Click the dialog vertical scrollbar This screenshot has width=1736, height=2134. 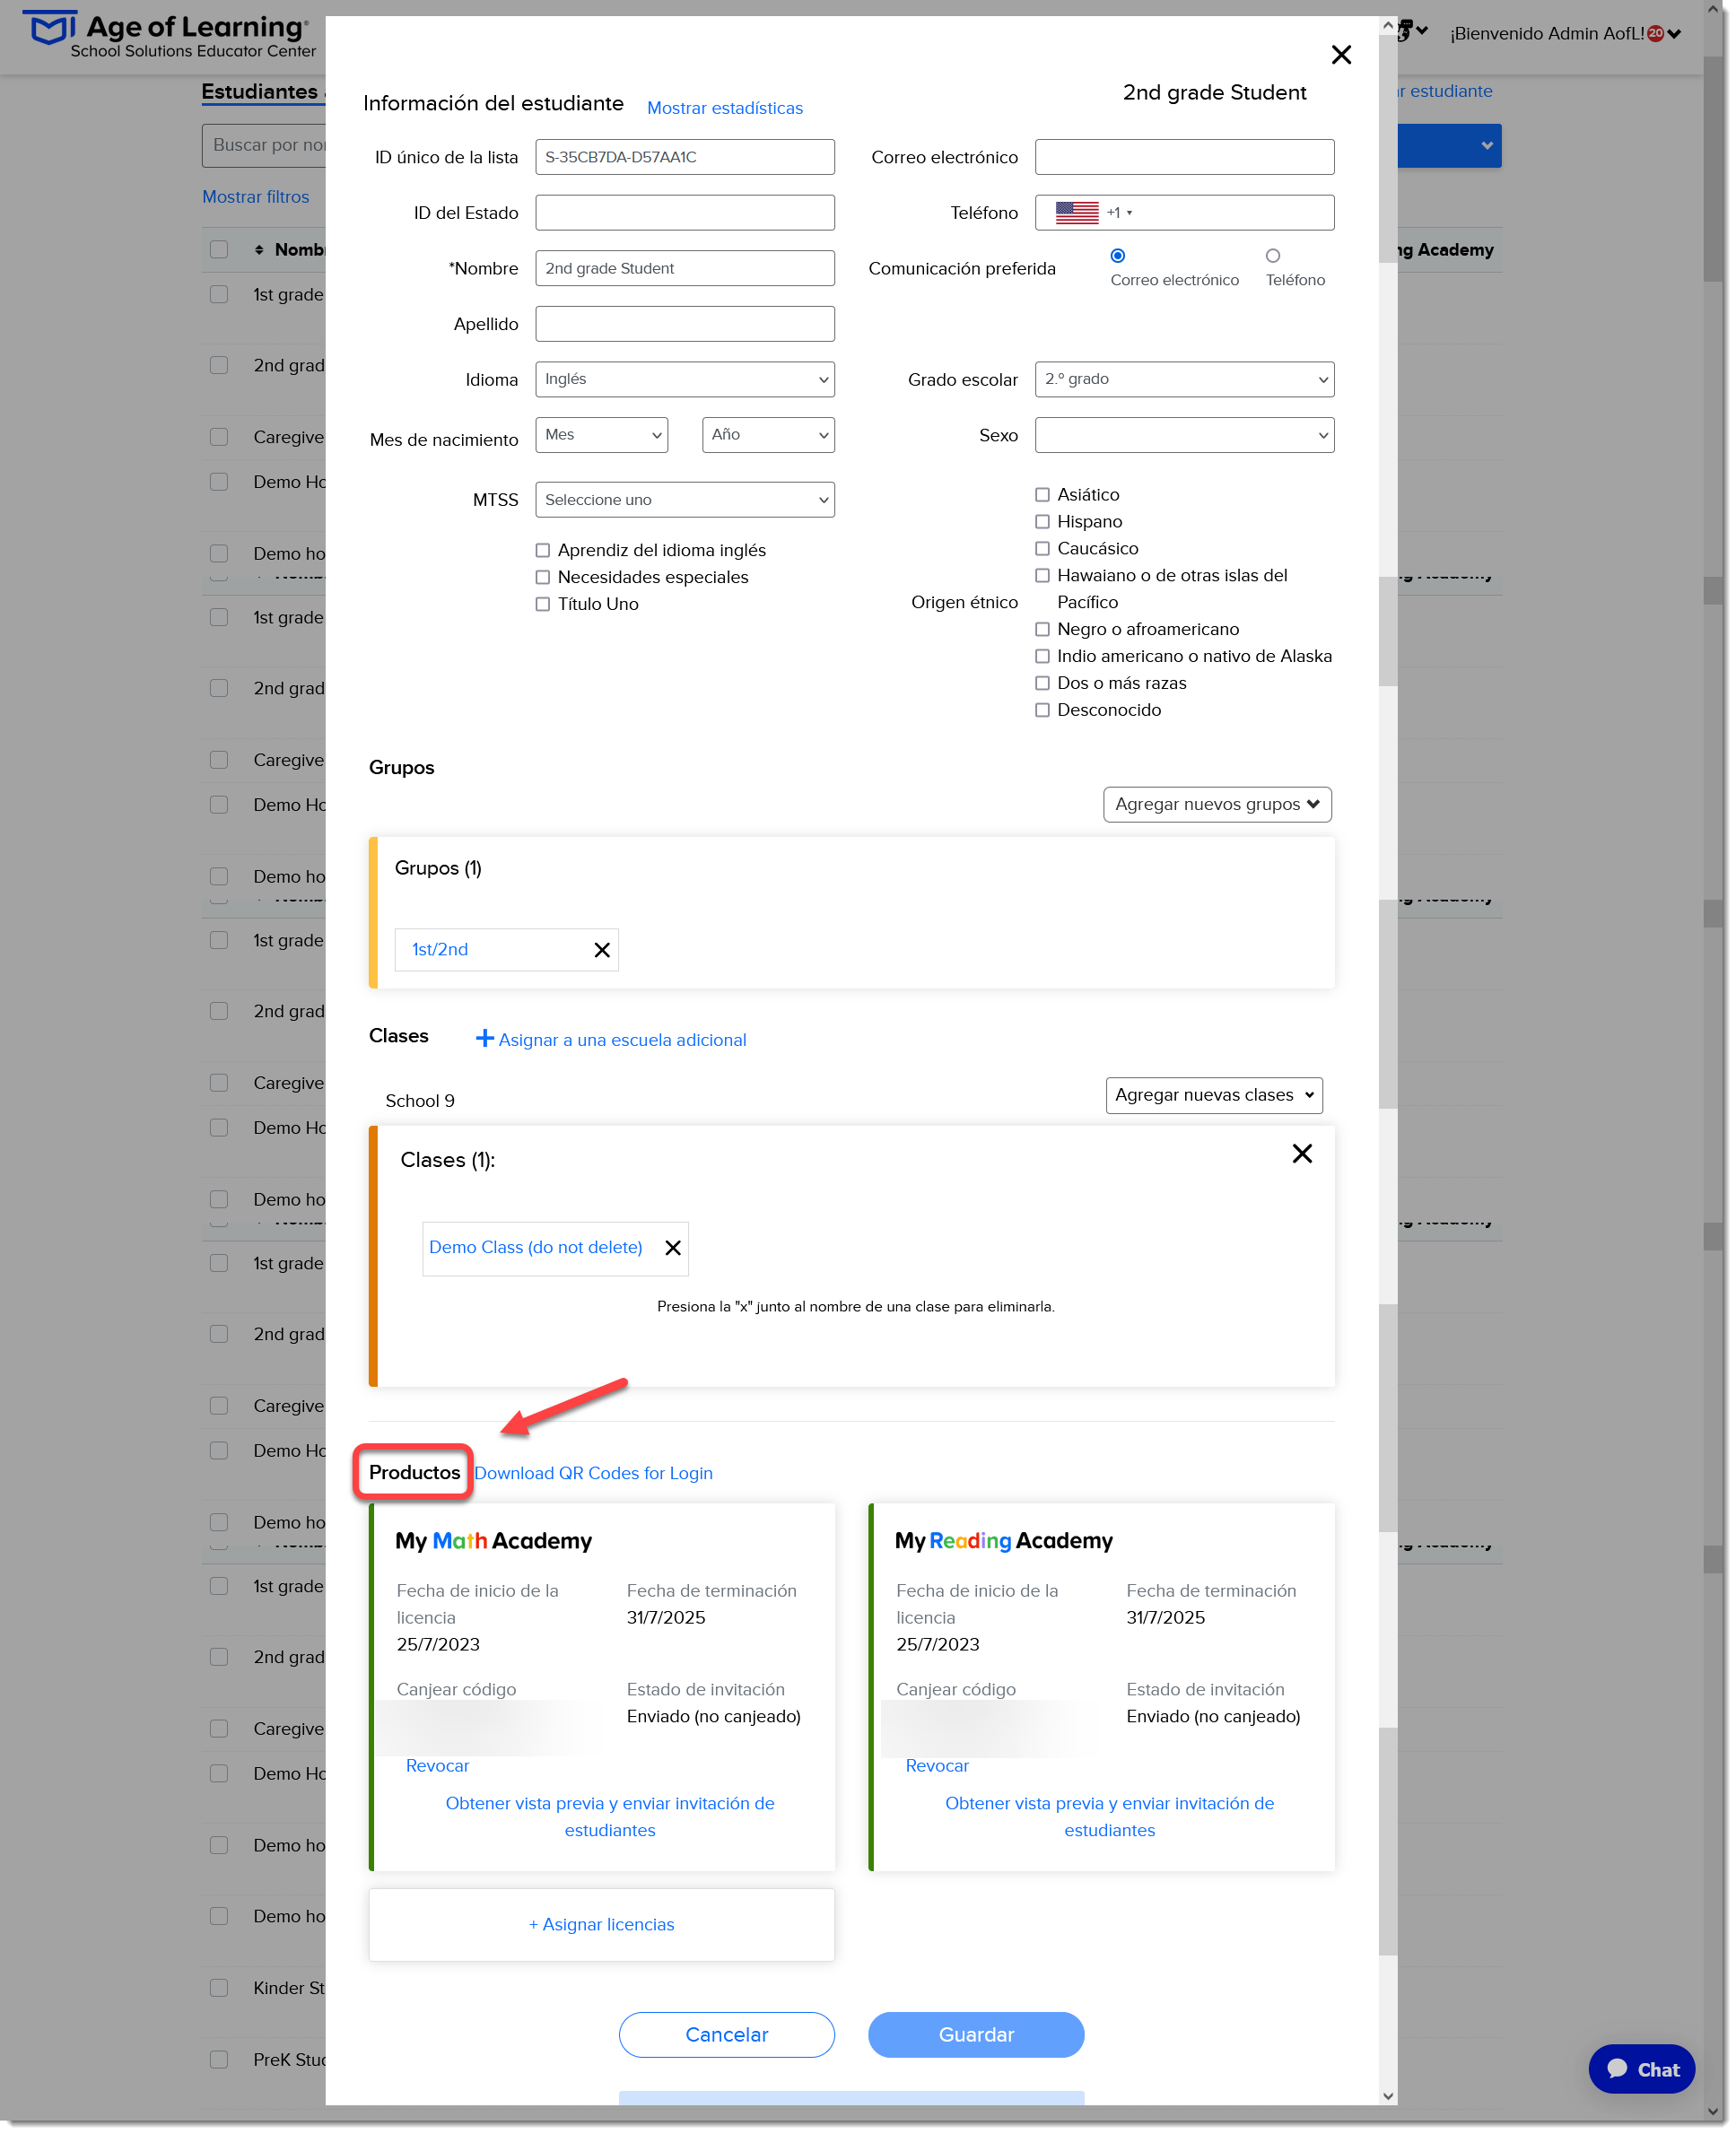tap(1388, 1061)
